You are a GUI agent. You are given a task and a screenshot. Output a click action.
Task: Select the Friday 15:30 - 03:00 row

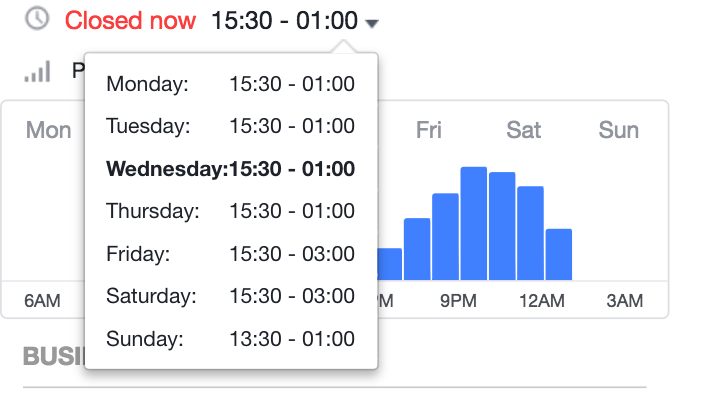click(x=230, y=254)
